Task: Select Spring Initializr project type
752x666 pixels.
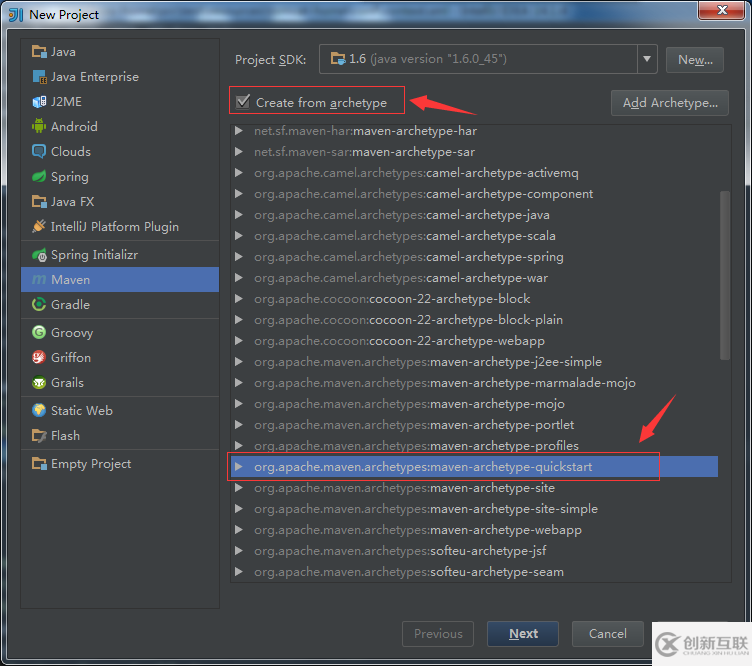Action: point(120,255)
